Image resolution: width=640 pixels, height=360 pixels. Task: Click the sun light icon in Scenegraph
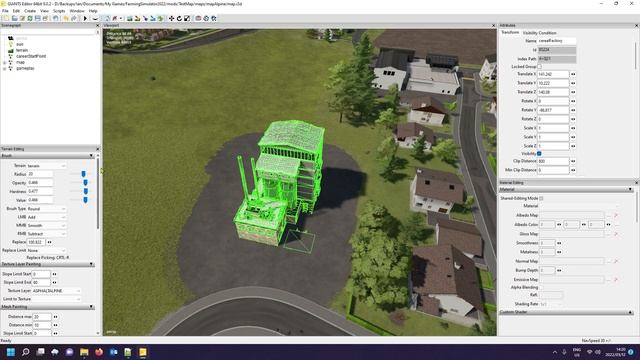tap(11, 44)
